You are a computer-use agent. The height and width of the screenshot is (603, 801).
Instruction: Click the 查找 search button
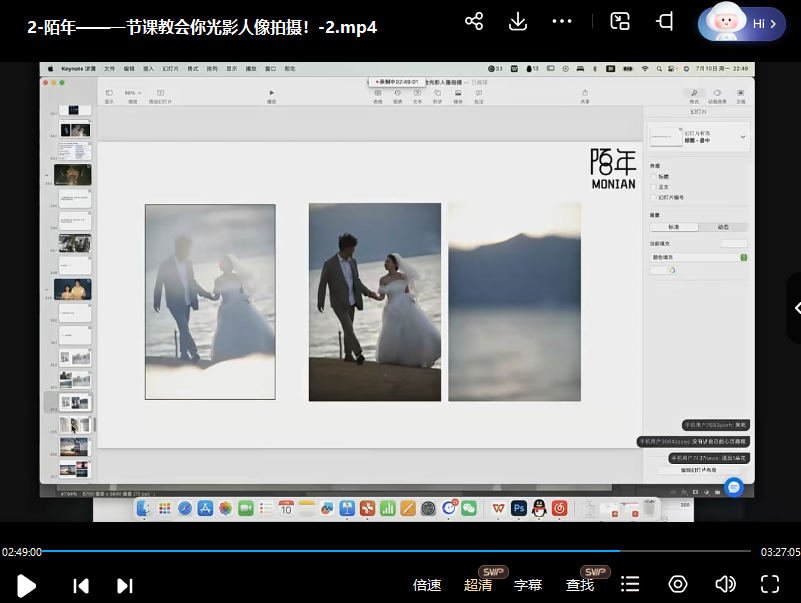(x=580, y=585)
